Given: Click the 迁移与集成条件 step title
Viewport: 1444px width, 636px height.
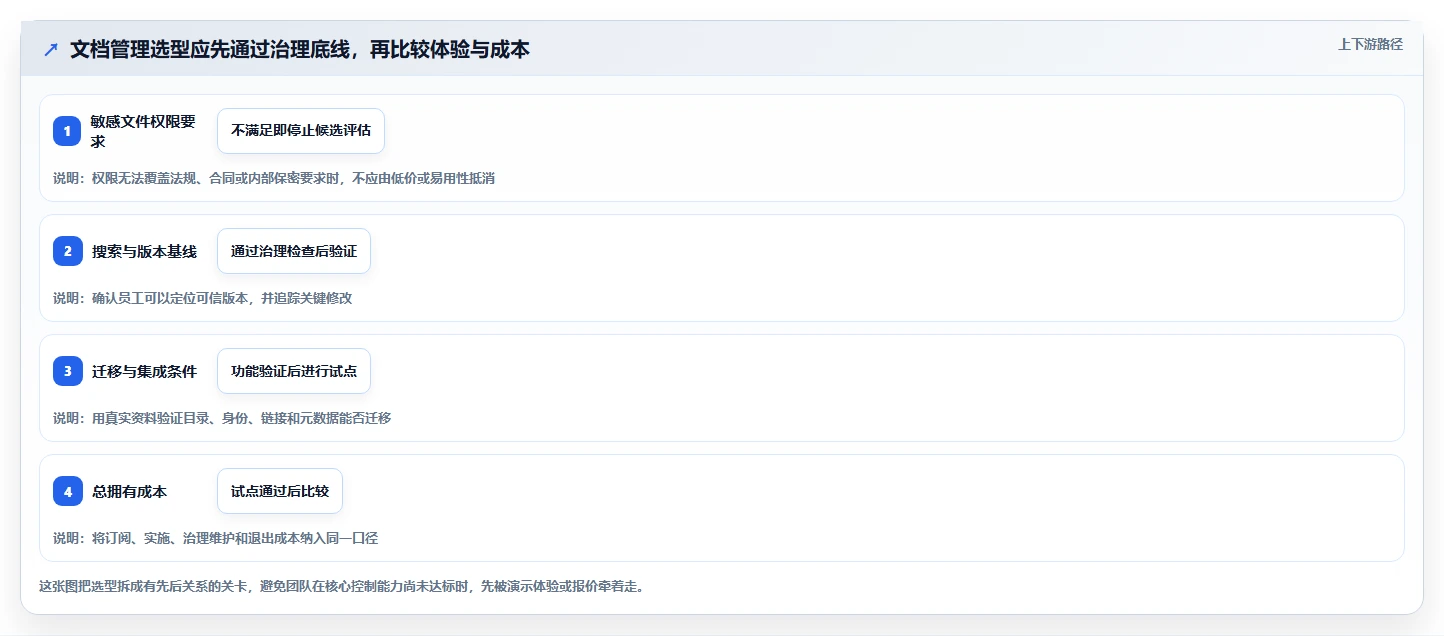Looking at the screenshot, I should coord(144,371).
